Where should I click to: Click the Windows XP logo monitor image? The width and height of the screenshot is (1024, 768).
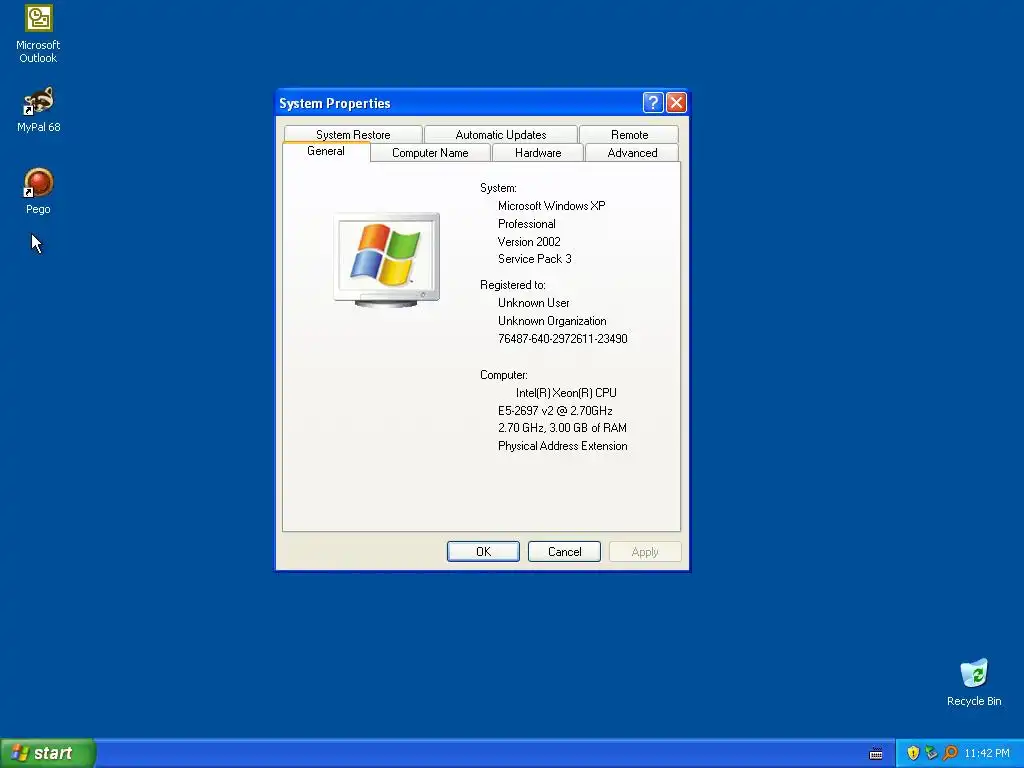(387, 259)
